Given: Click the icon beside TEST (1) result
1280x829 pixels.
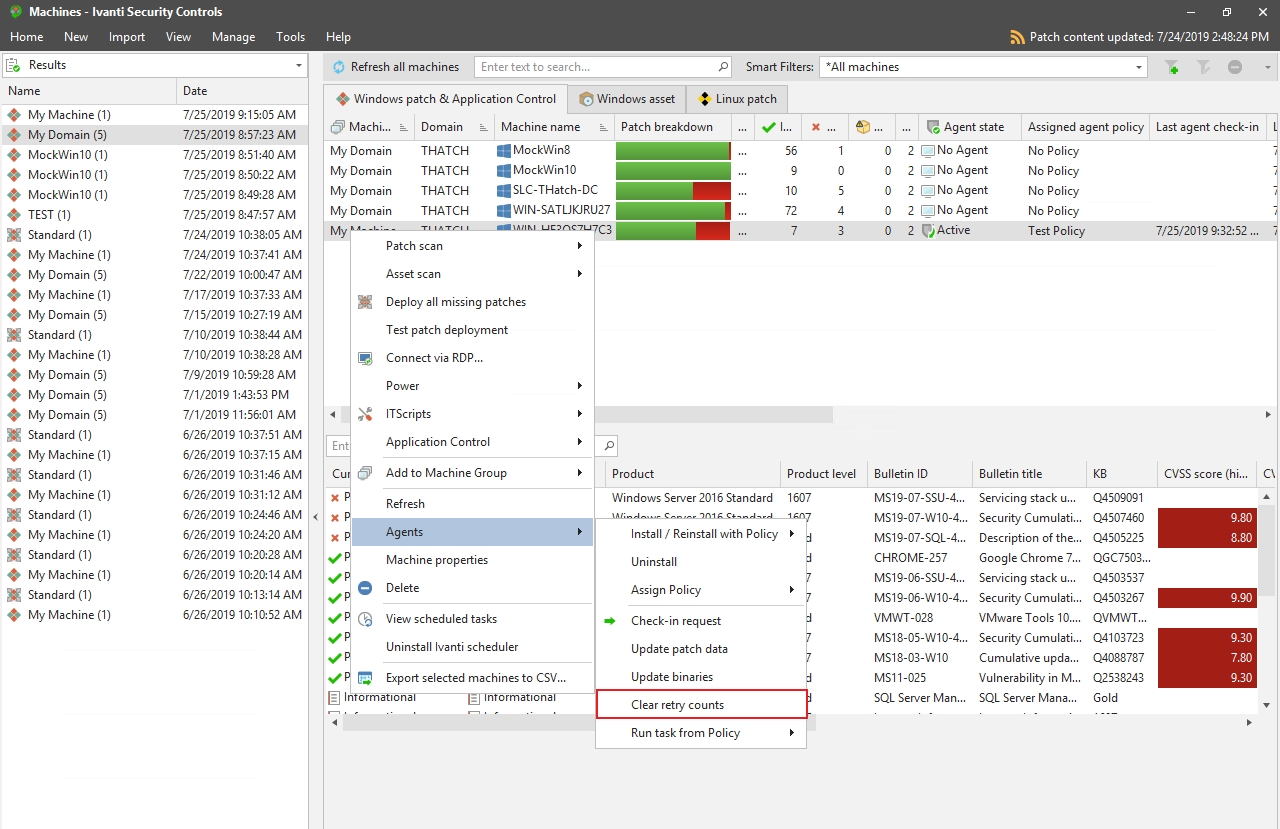Looking at the screenshot, I should pos(14,215).
